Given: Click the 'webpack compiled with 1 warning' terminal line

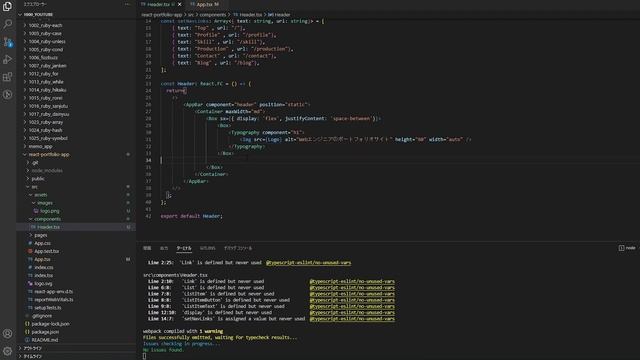Looking at the screenshot, I should pos(183,331).
